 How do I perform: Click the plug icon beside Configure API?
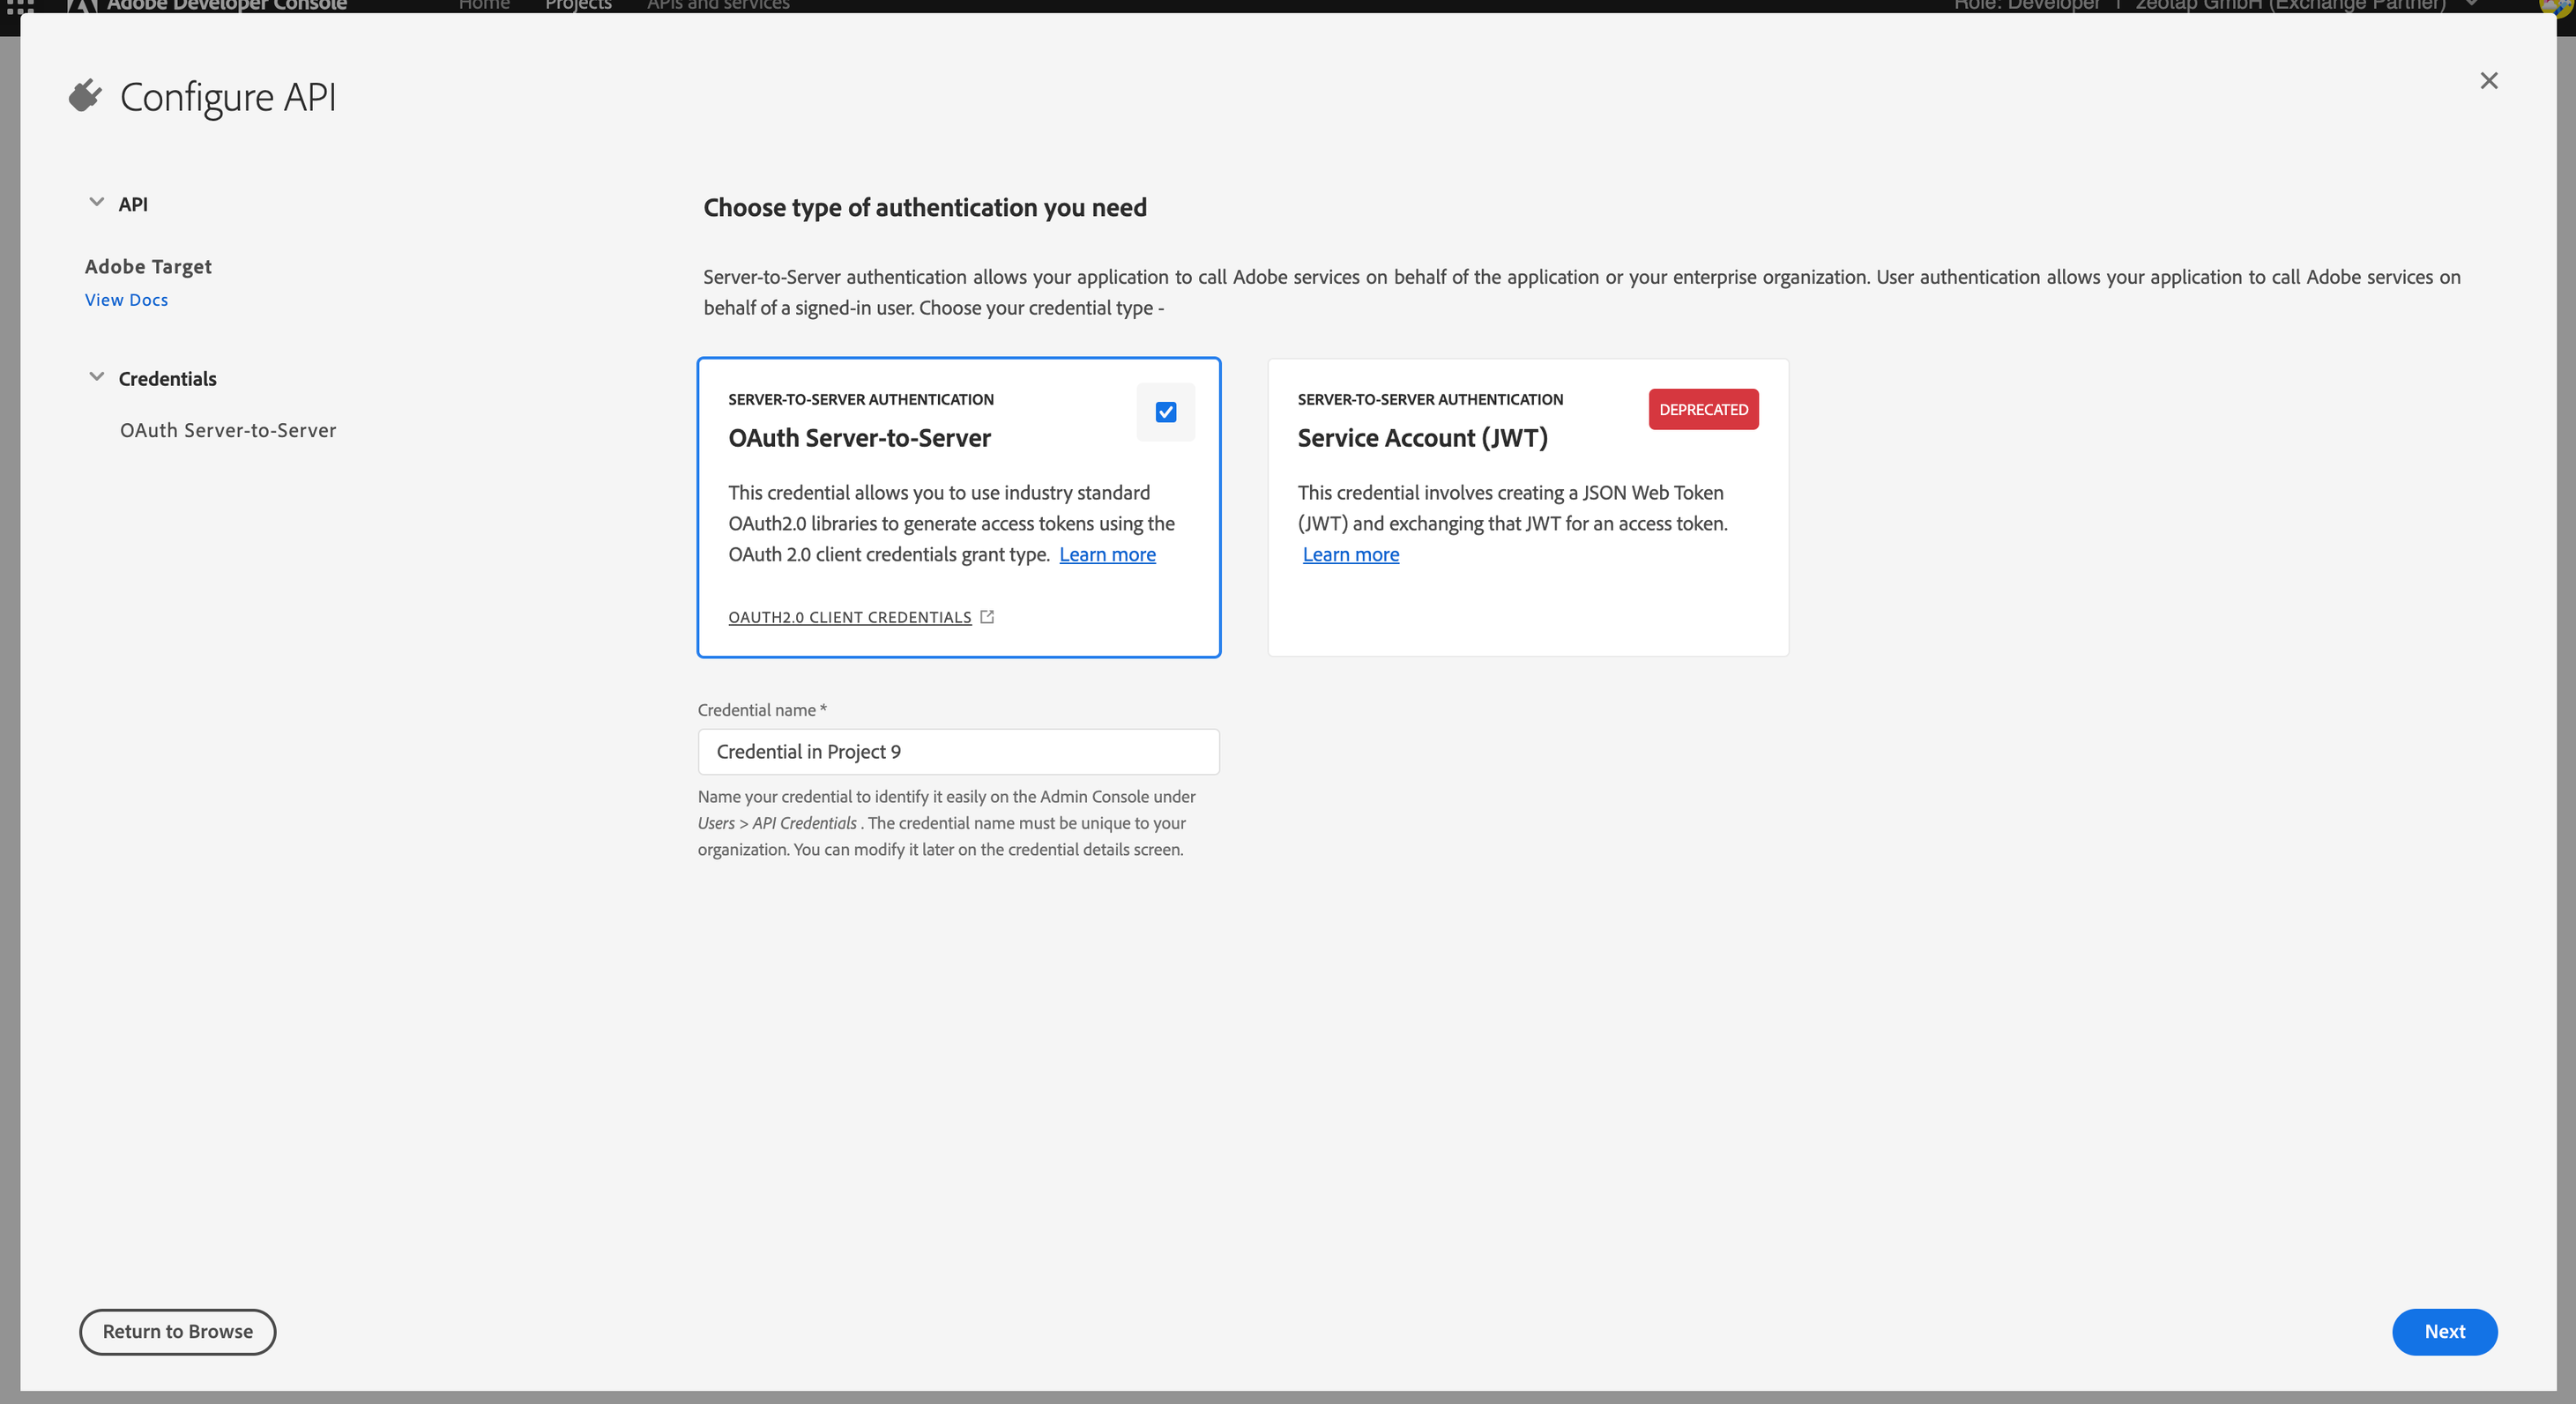click(x=85, y=96)
